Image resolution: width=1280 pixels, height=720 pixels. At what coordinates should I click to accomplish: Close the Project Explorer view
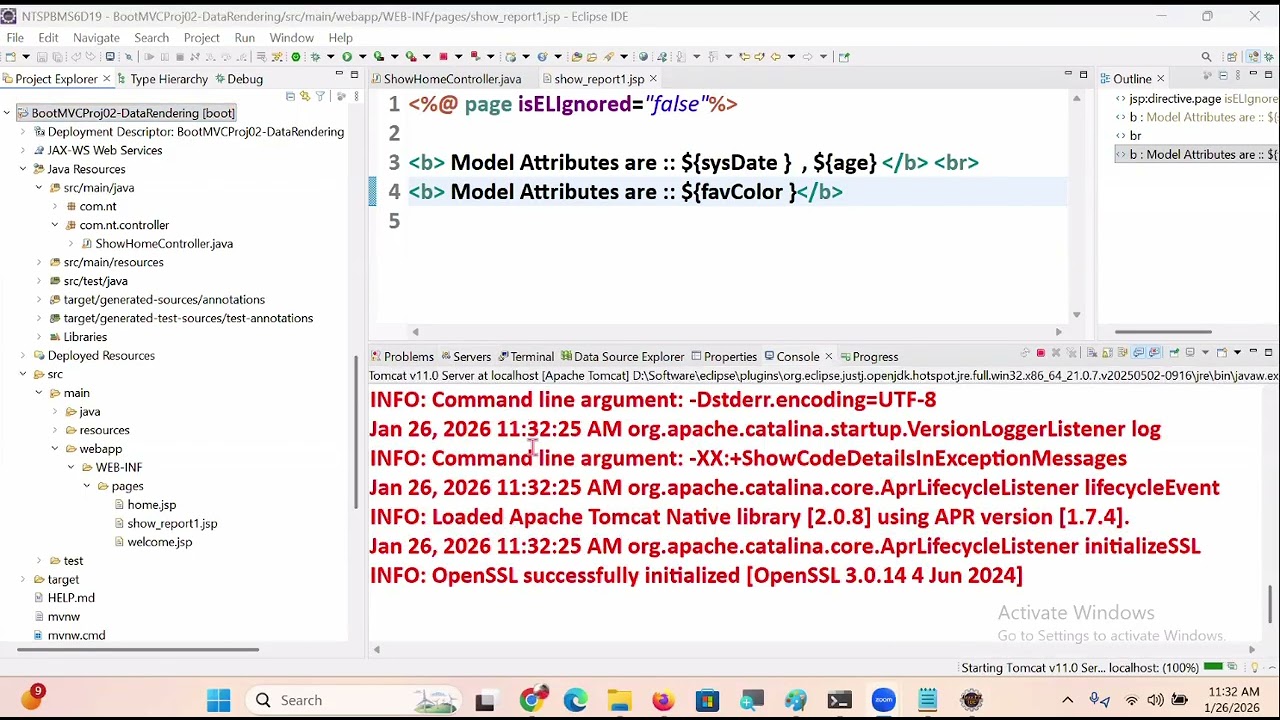(x=106, y=79)
